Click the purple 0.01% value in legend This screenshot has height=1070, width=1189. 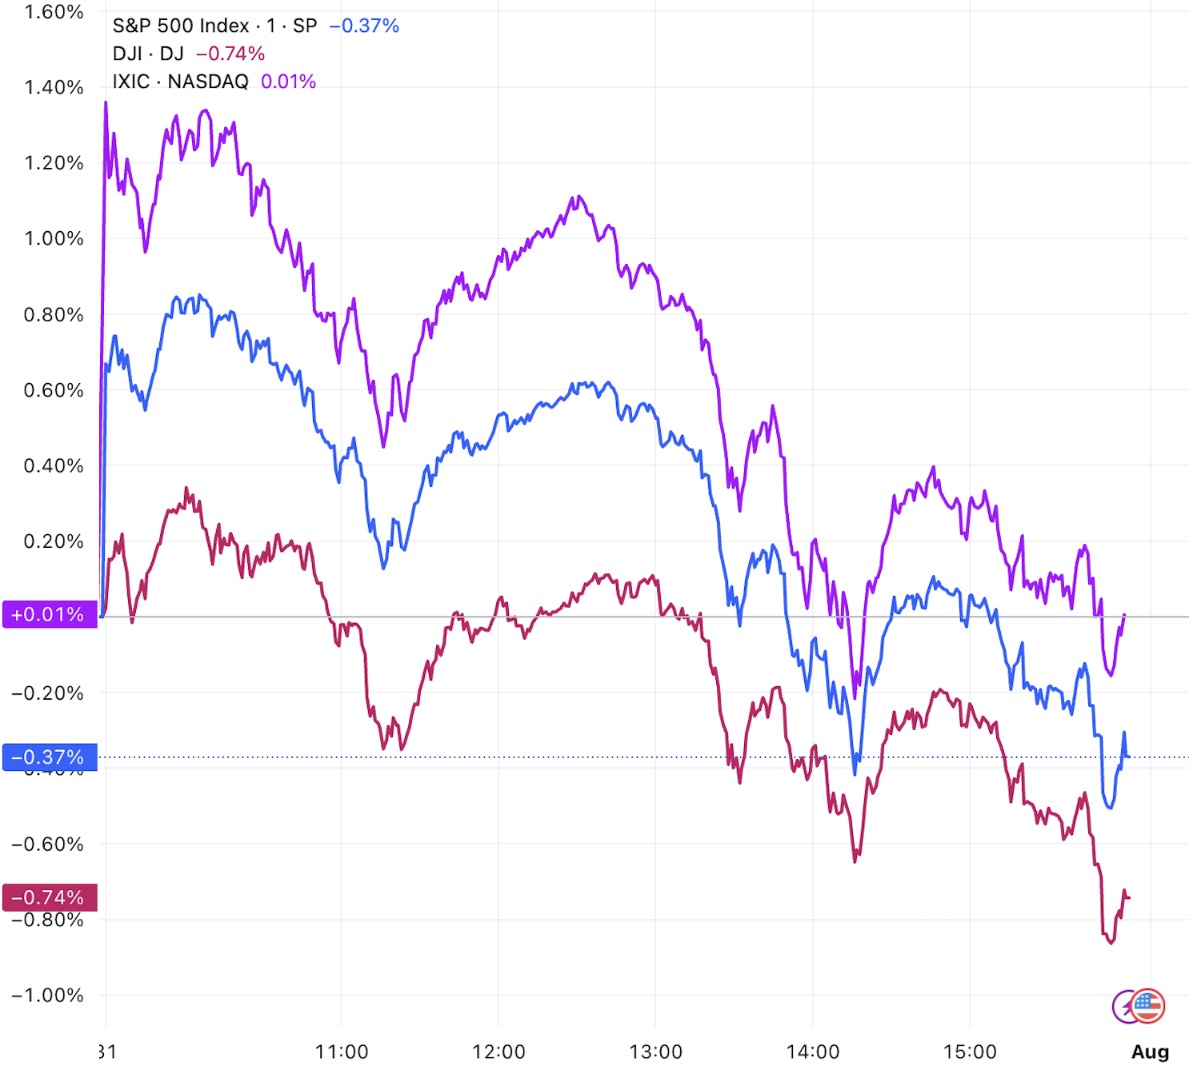pyautogui.click(x=288, y=82)
